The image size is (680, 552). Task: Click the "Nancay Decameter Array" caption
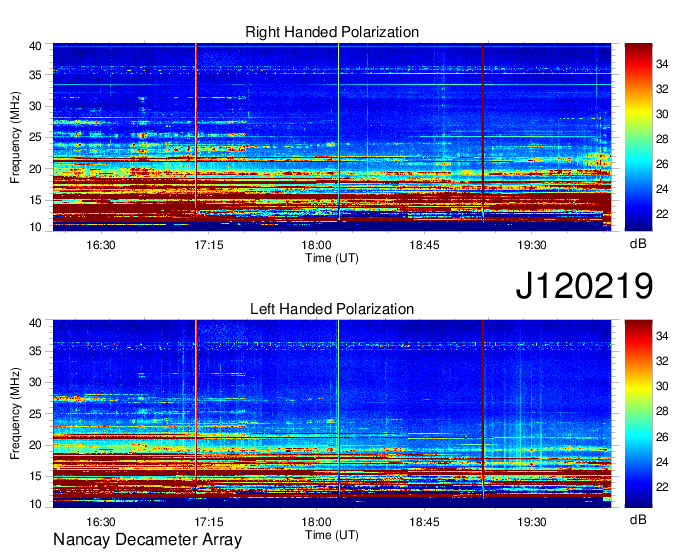tap(147, 539)
